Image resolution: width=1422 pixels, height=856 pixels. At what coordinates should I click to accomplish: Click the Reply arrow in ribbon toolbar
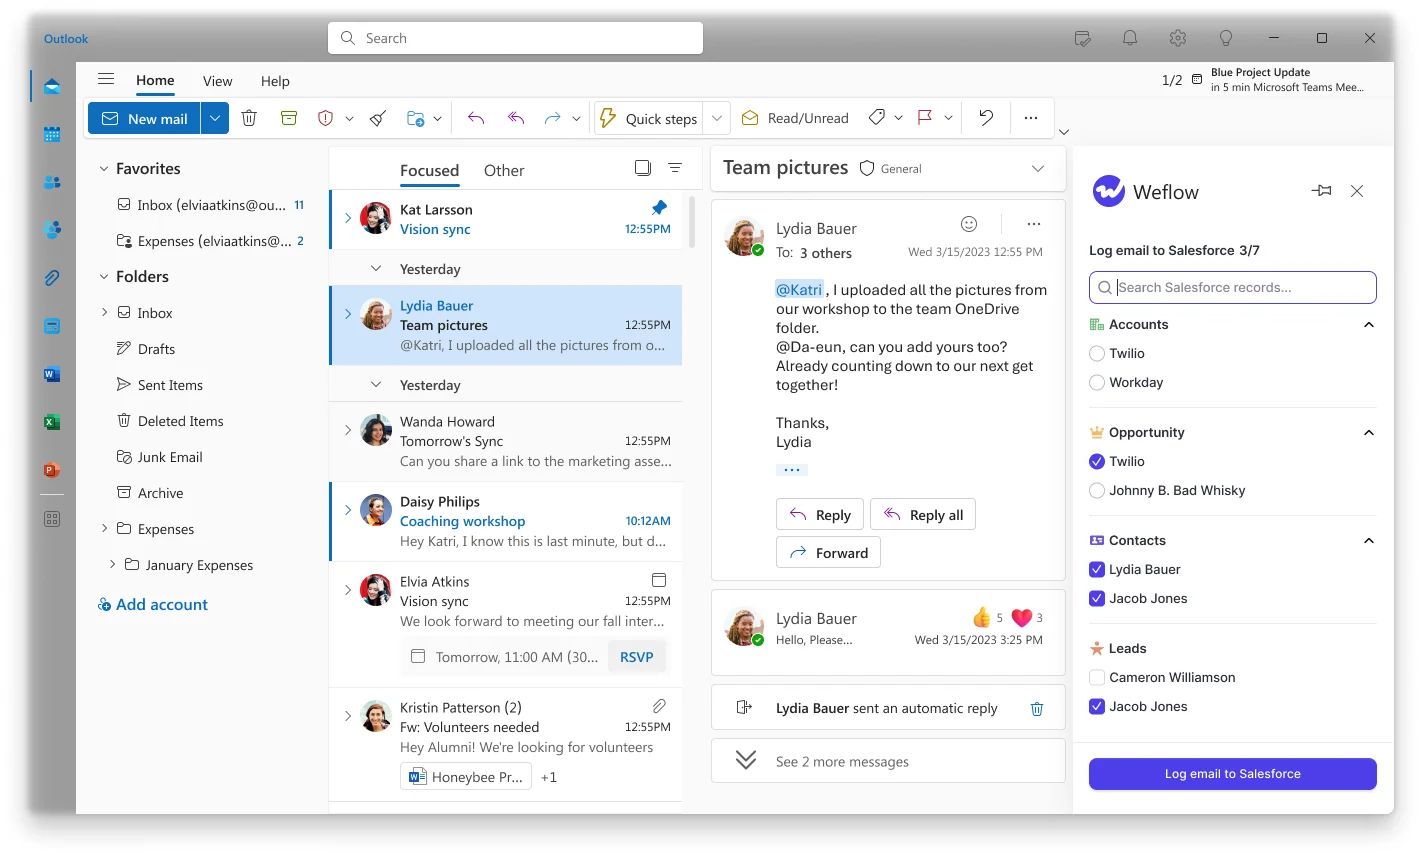476,118
